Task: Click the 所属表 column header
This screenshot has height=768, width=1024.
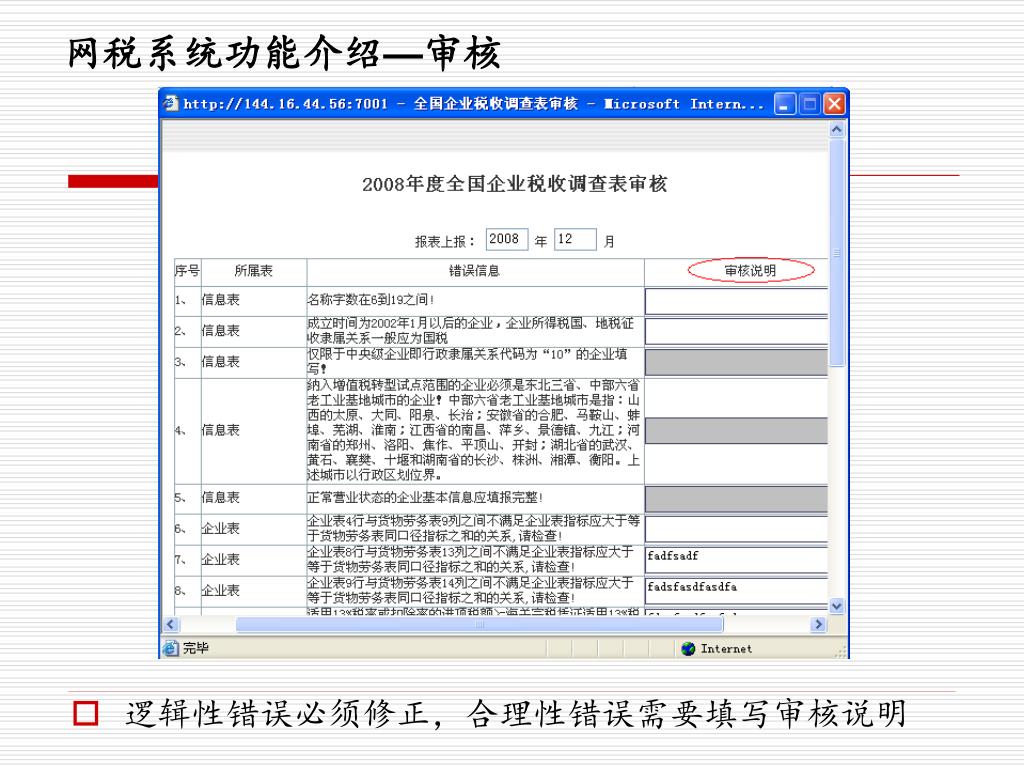Action: click(253, 270)
